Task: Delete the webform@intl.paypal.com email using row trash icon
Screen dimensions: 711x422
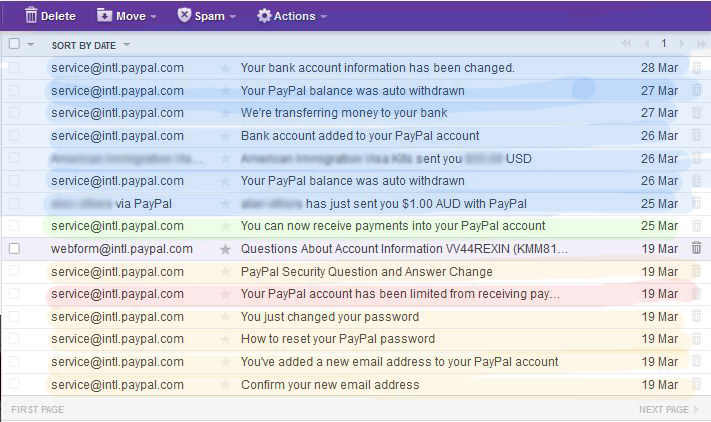Action: (x=696, y=248)
